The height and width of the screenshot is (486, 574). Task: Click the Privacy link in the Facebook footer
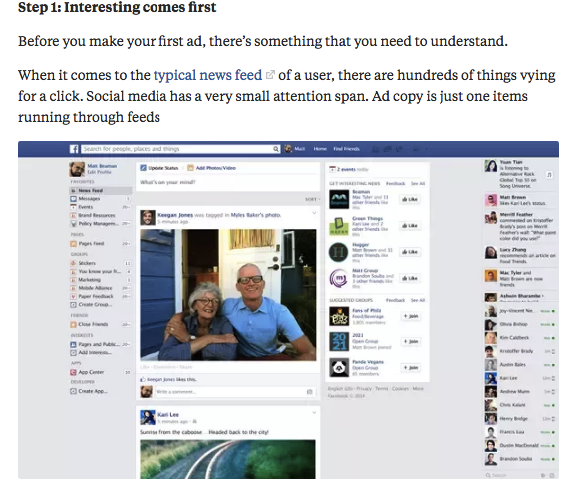[364, 389]
